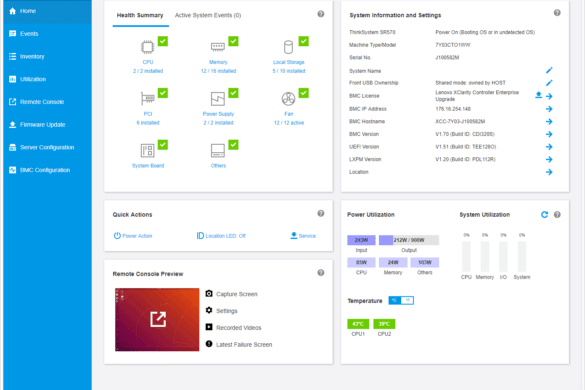Screen dimensions: 585x390
Task: Click the System Board health icon
Action: pyautogui.click(x=147, y=150)
